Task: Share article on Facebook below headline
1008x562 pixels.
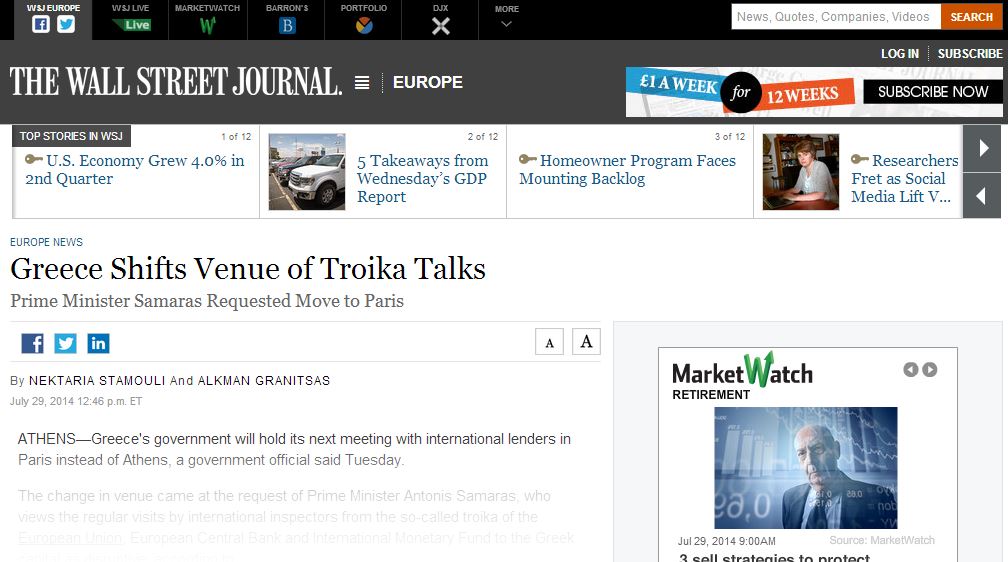Action: pos(33,343)
